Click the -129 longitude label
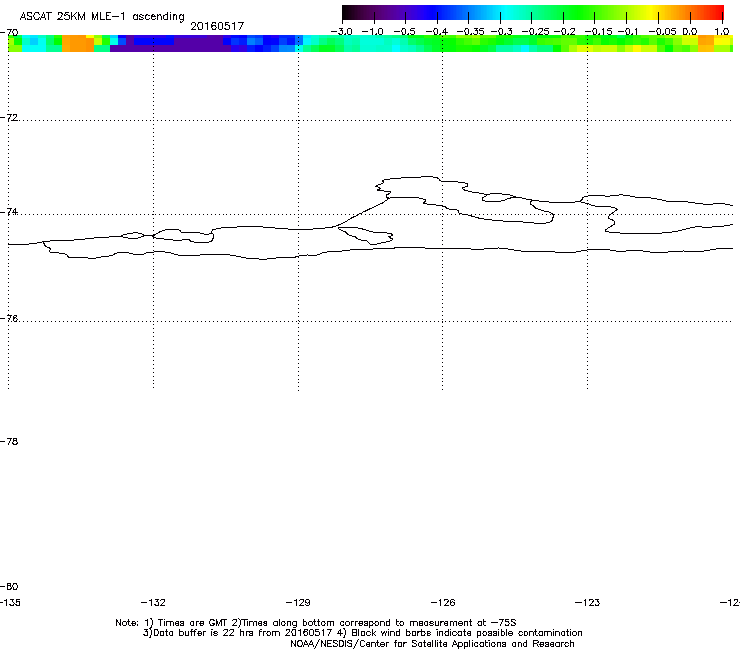740x650 pixels. tap(298, 602)
